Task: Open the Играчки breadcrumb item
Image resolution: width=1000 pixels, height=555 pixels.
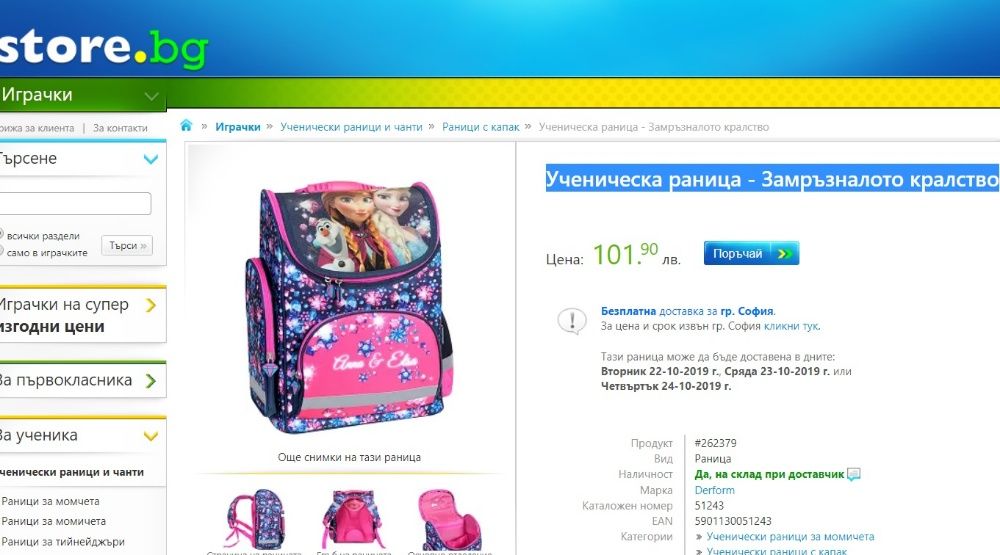Action: [238, 127]
